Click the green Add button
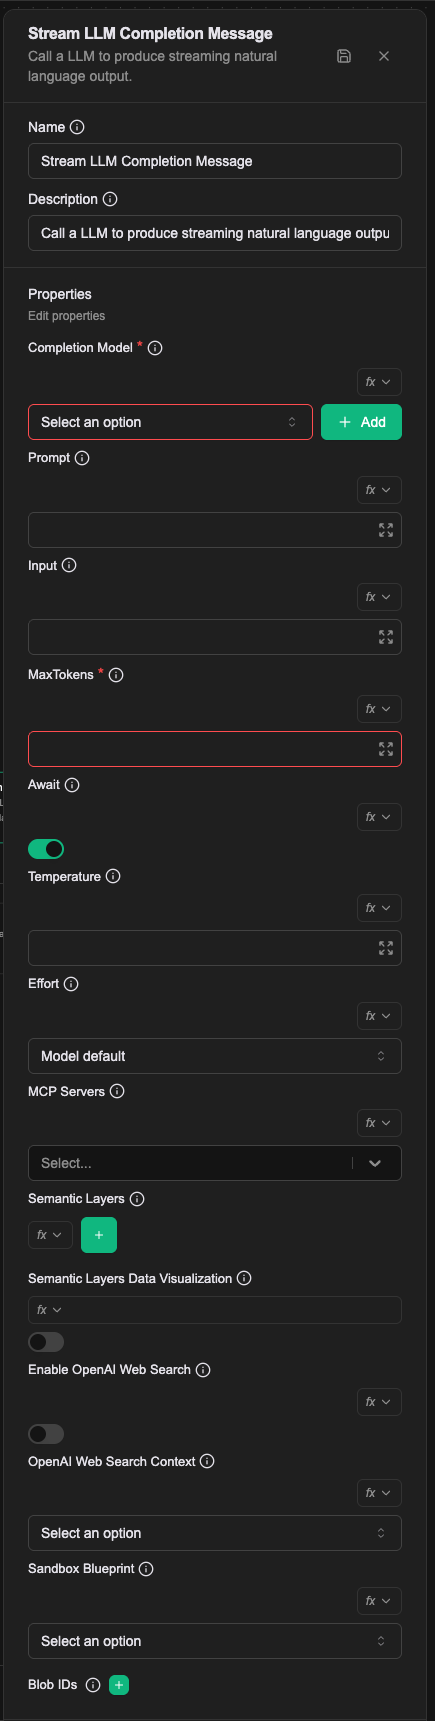435x1721 pixels. click(361, 422)
